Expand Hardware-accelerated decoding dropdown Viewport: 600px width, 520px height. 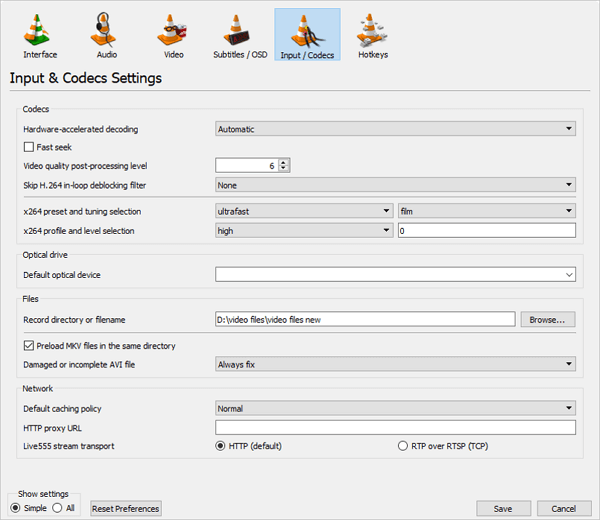tap(395, 129)
